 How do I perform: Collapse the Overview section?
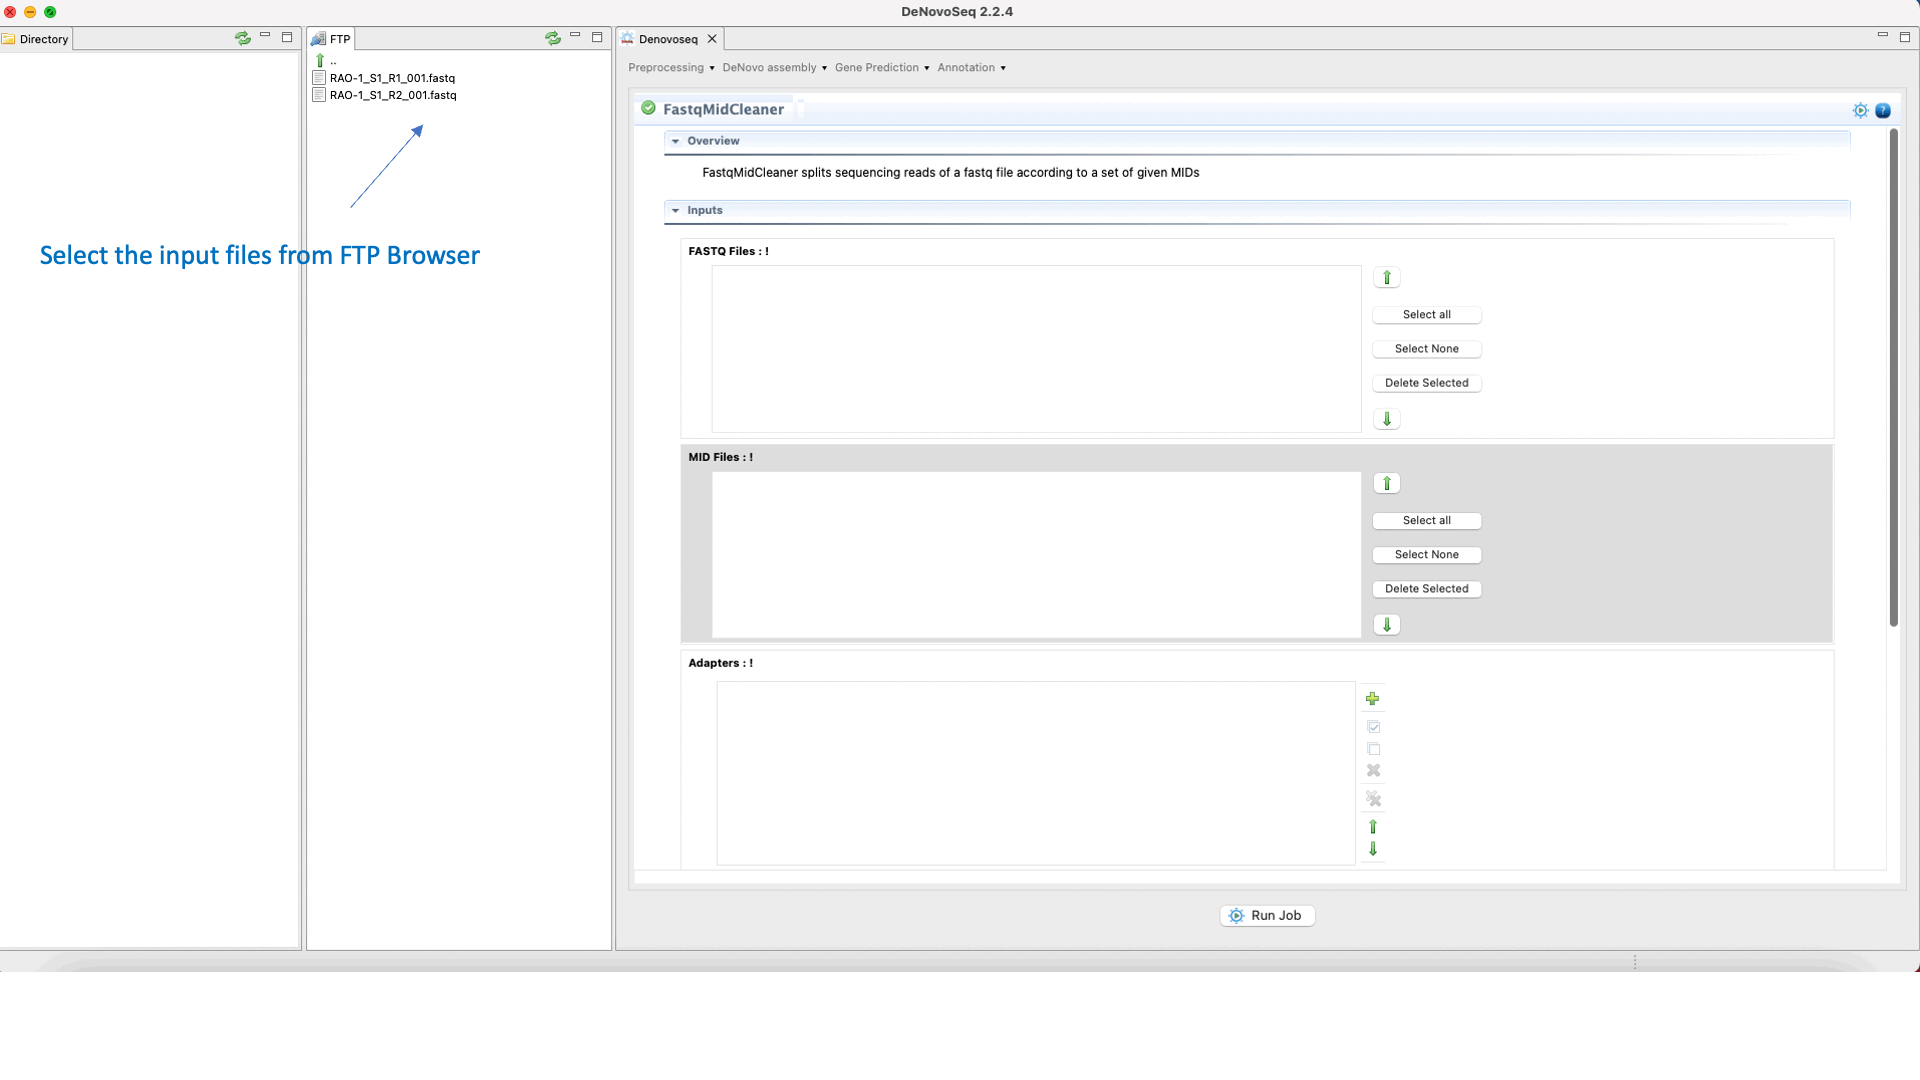(x=676, y=141)
